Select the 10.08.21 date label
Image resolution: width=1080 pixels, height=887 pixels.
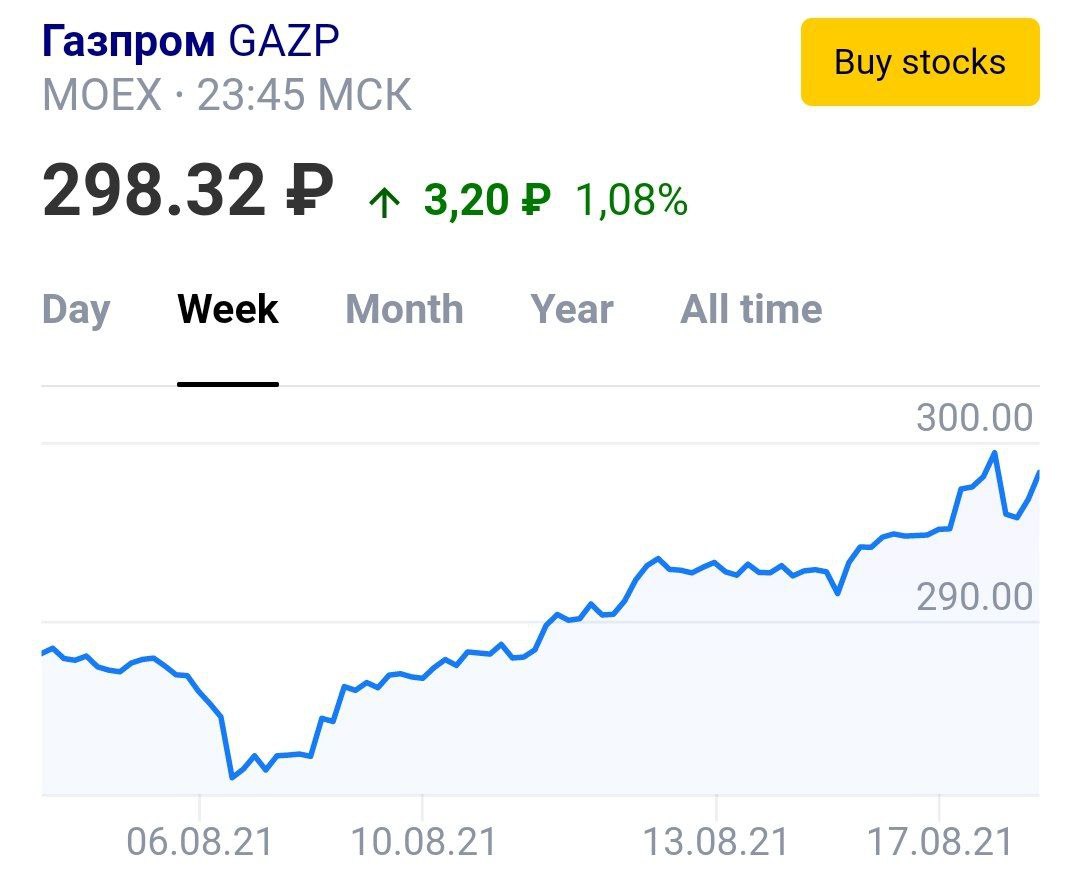(423, 842)
